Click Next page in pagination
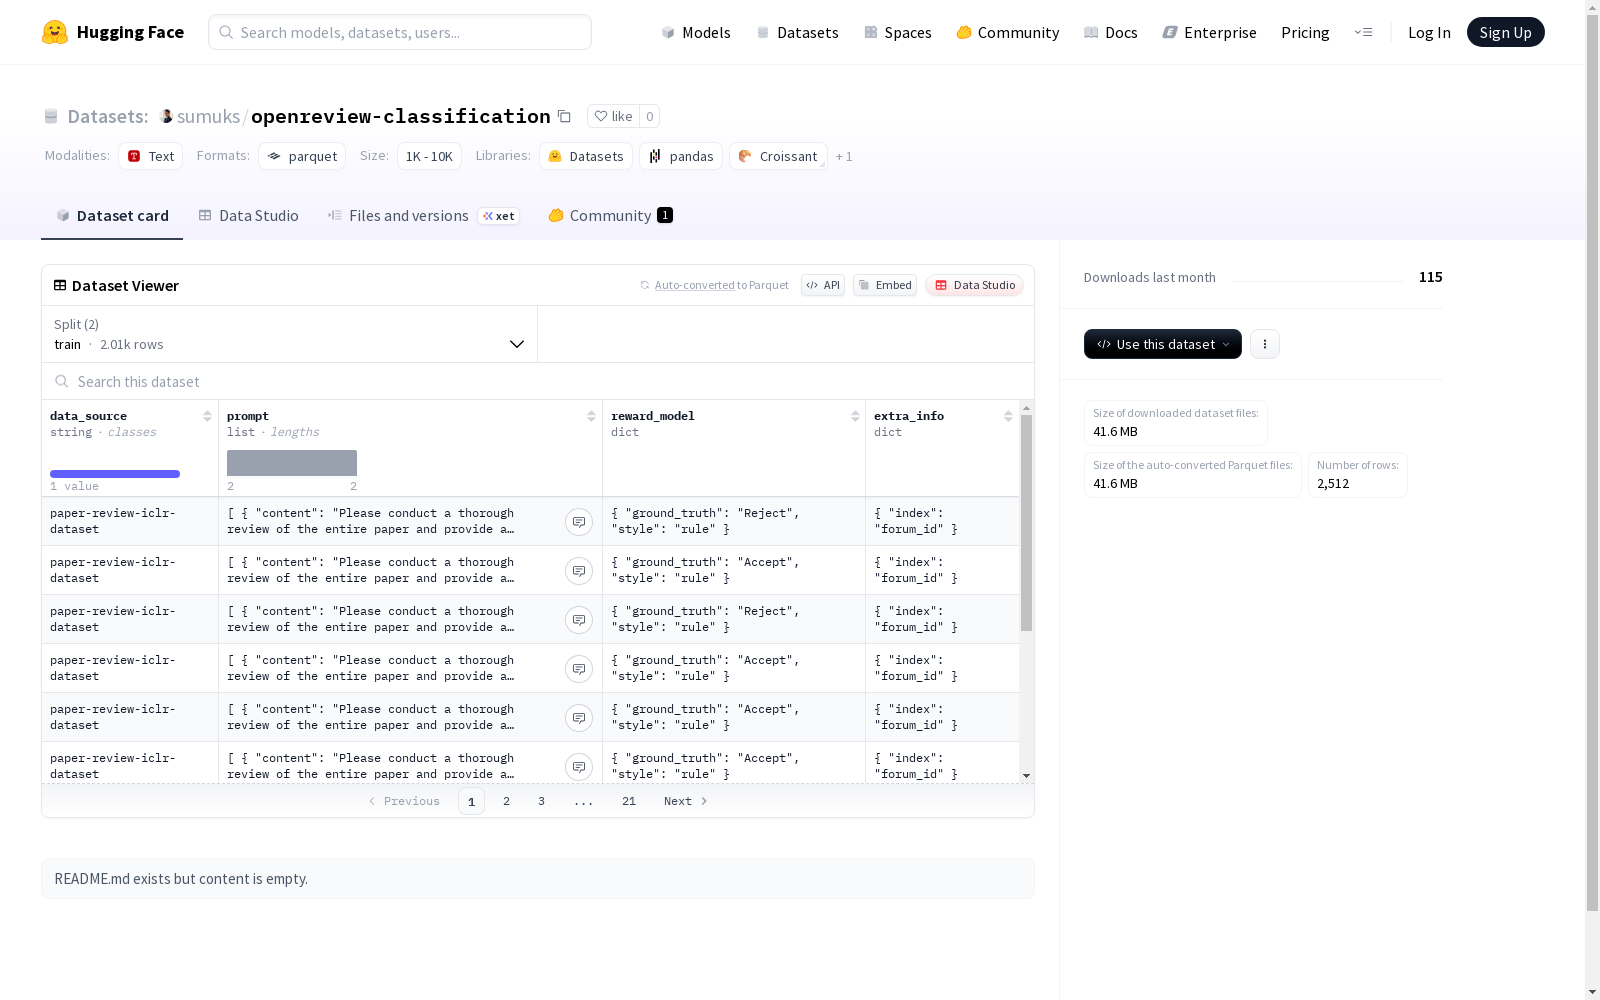This screenshot has height=1000, width=1600. pos(686,801)
